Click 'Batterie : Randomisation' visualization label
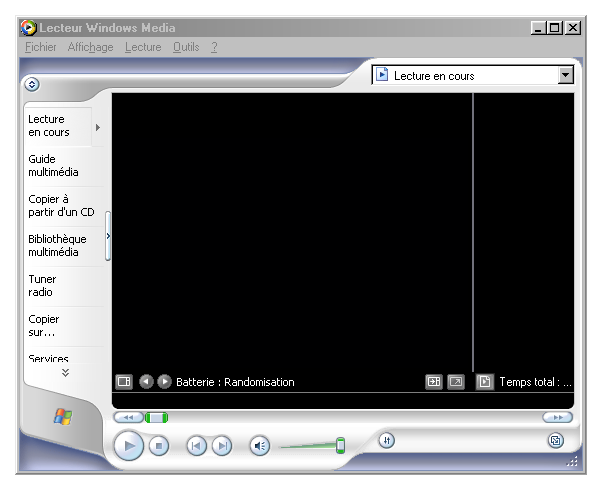This screenshot has width=614, height=493. click(x=235, y=382)
